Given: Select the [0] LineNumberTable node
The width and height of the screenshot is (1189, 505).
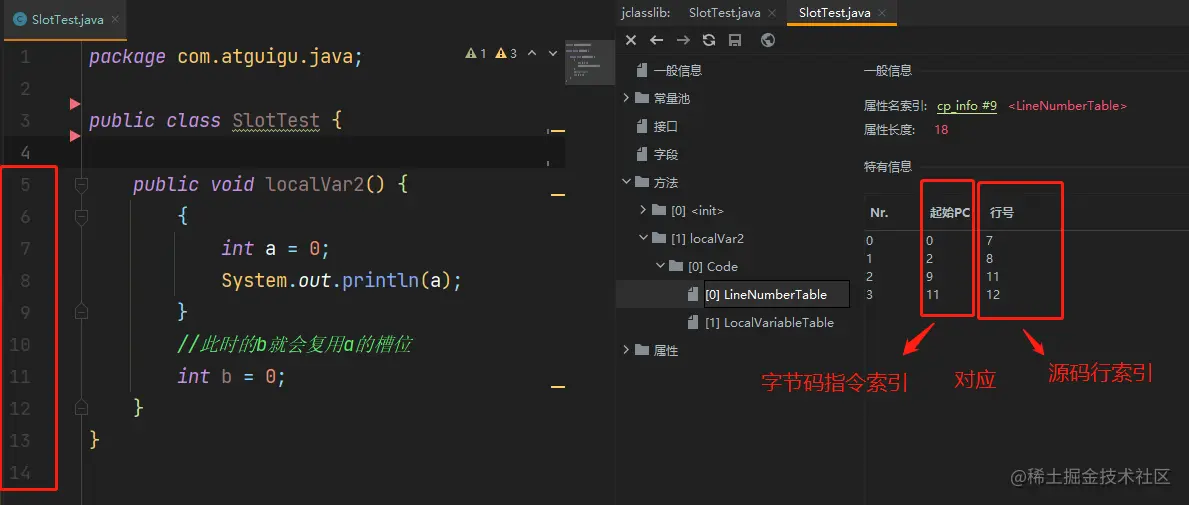Looking at the screenshot, I should click(x=766, y=294).
